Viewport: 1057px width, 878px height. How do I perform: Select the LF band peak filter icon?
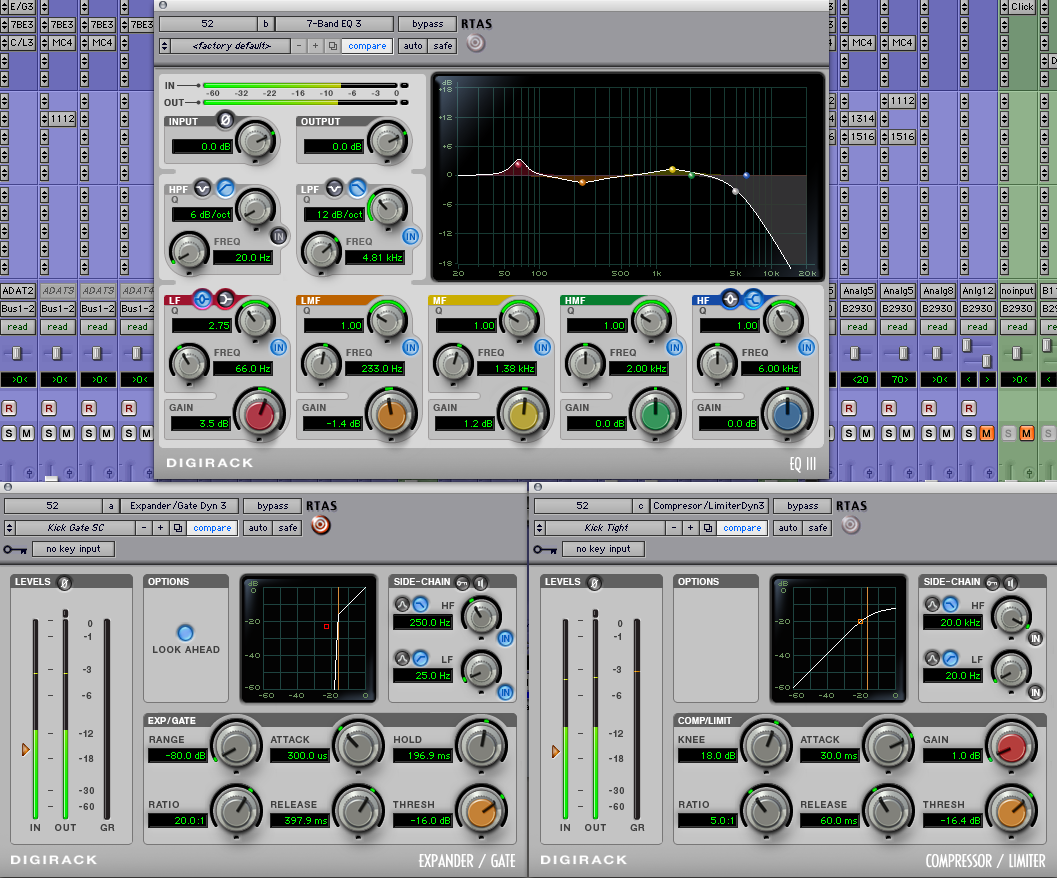tap(202, 299)
